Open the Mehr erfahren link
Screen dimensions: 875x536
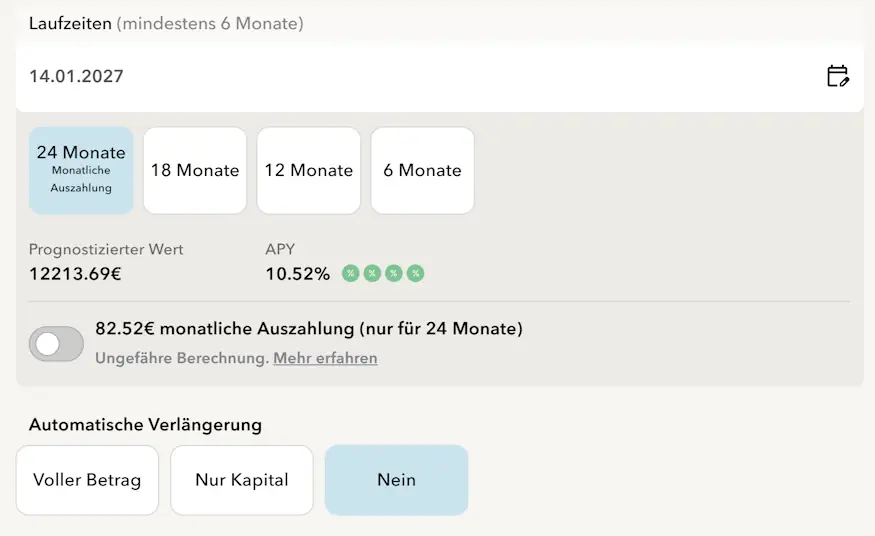[325, 358]
